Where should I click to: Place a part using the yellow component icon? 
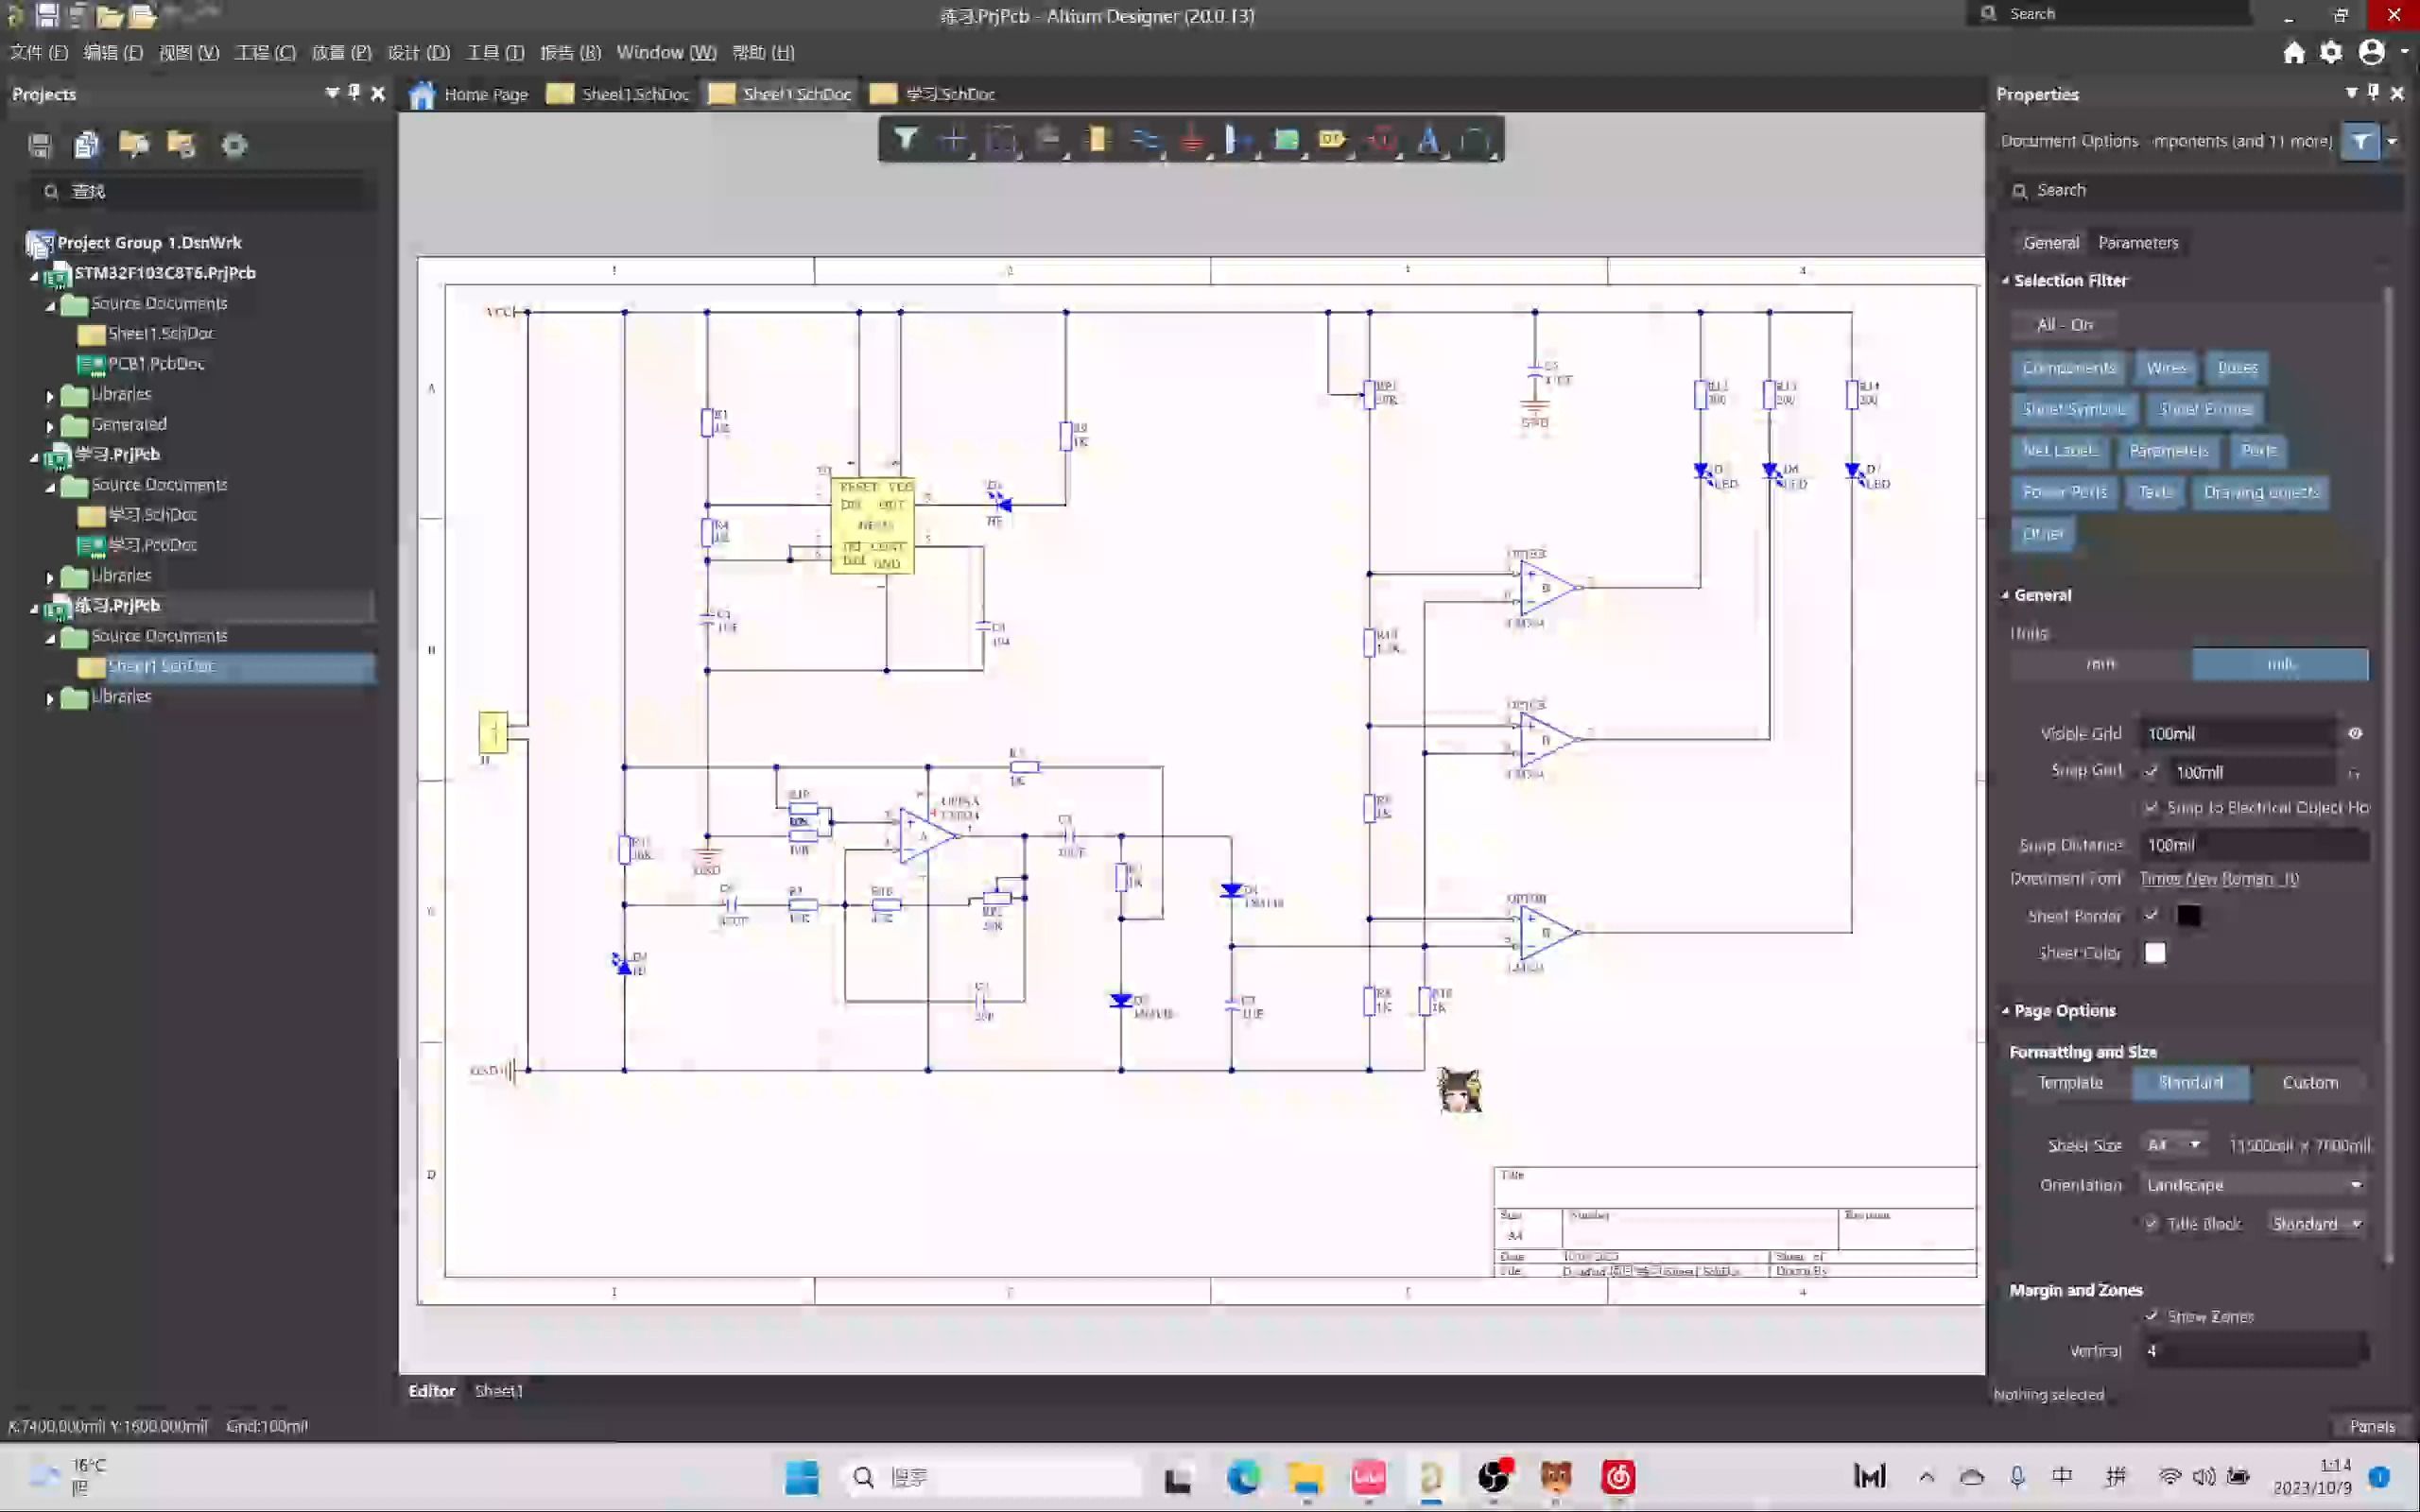[1097, 140]
